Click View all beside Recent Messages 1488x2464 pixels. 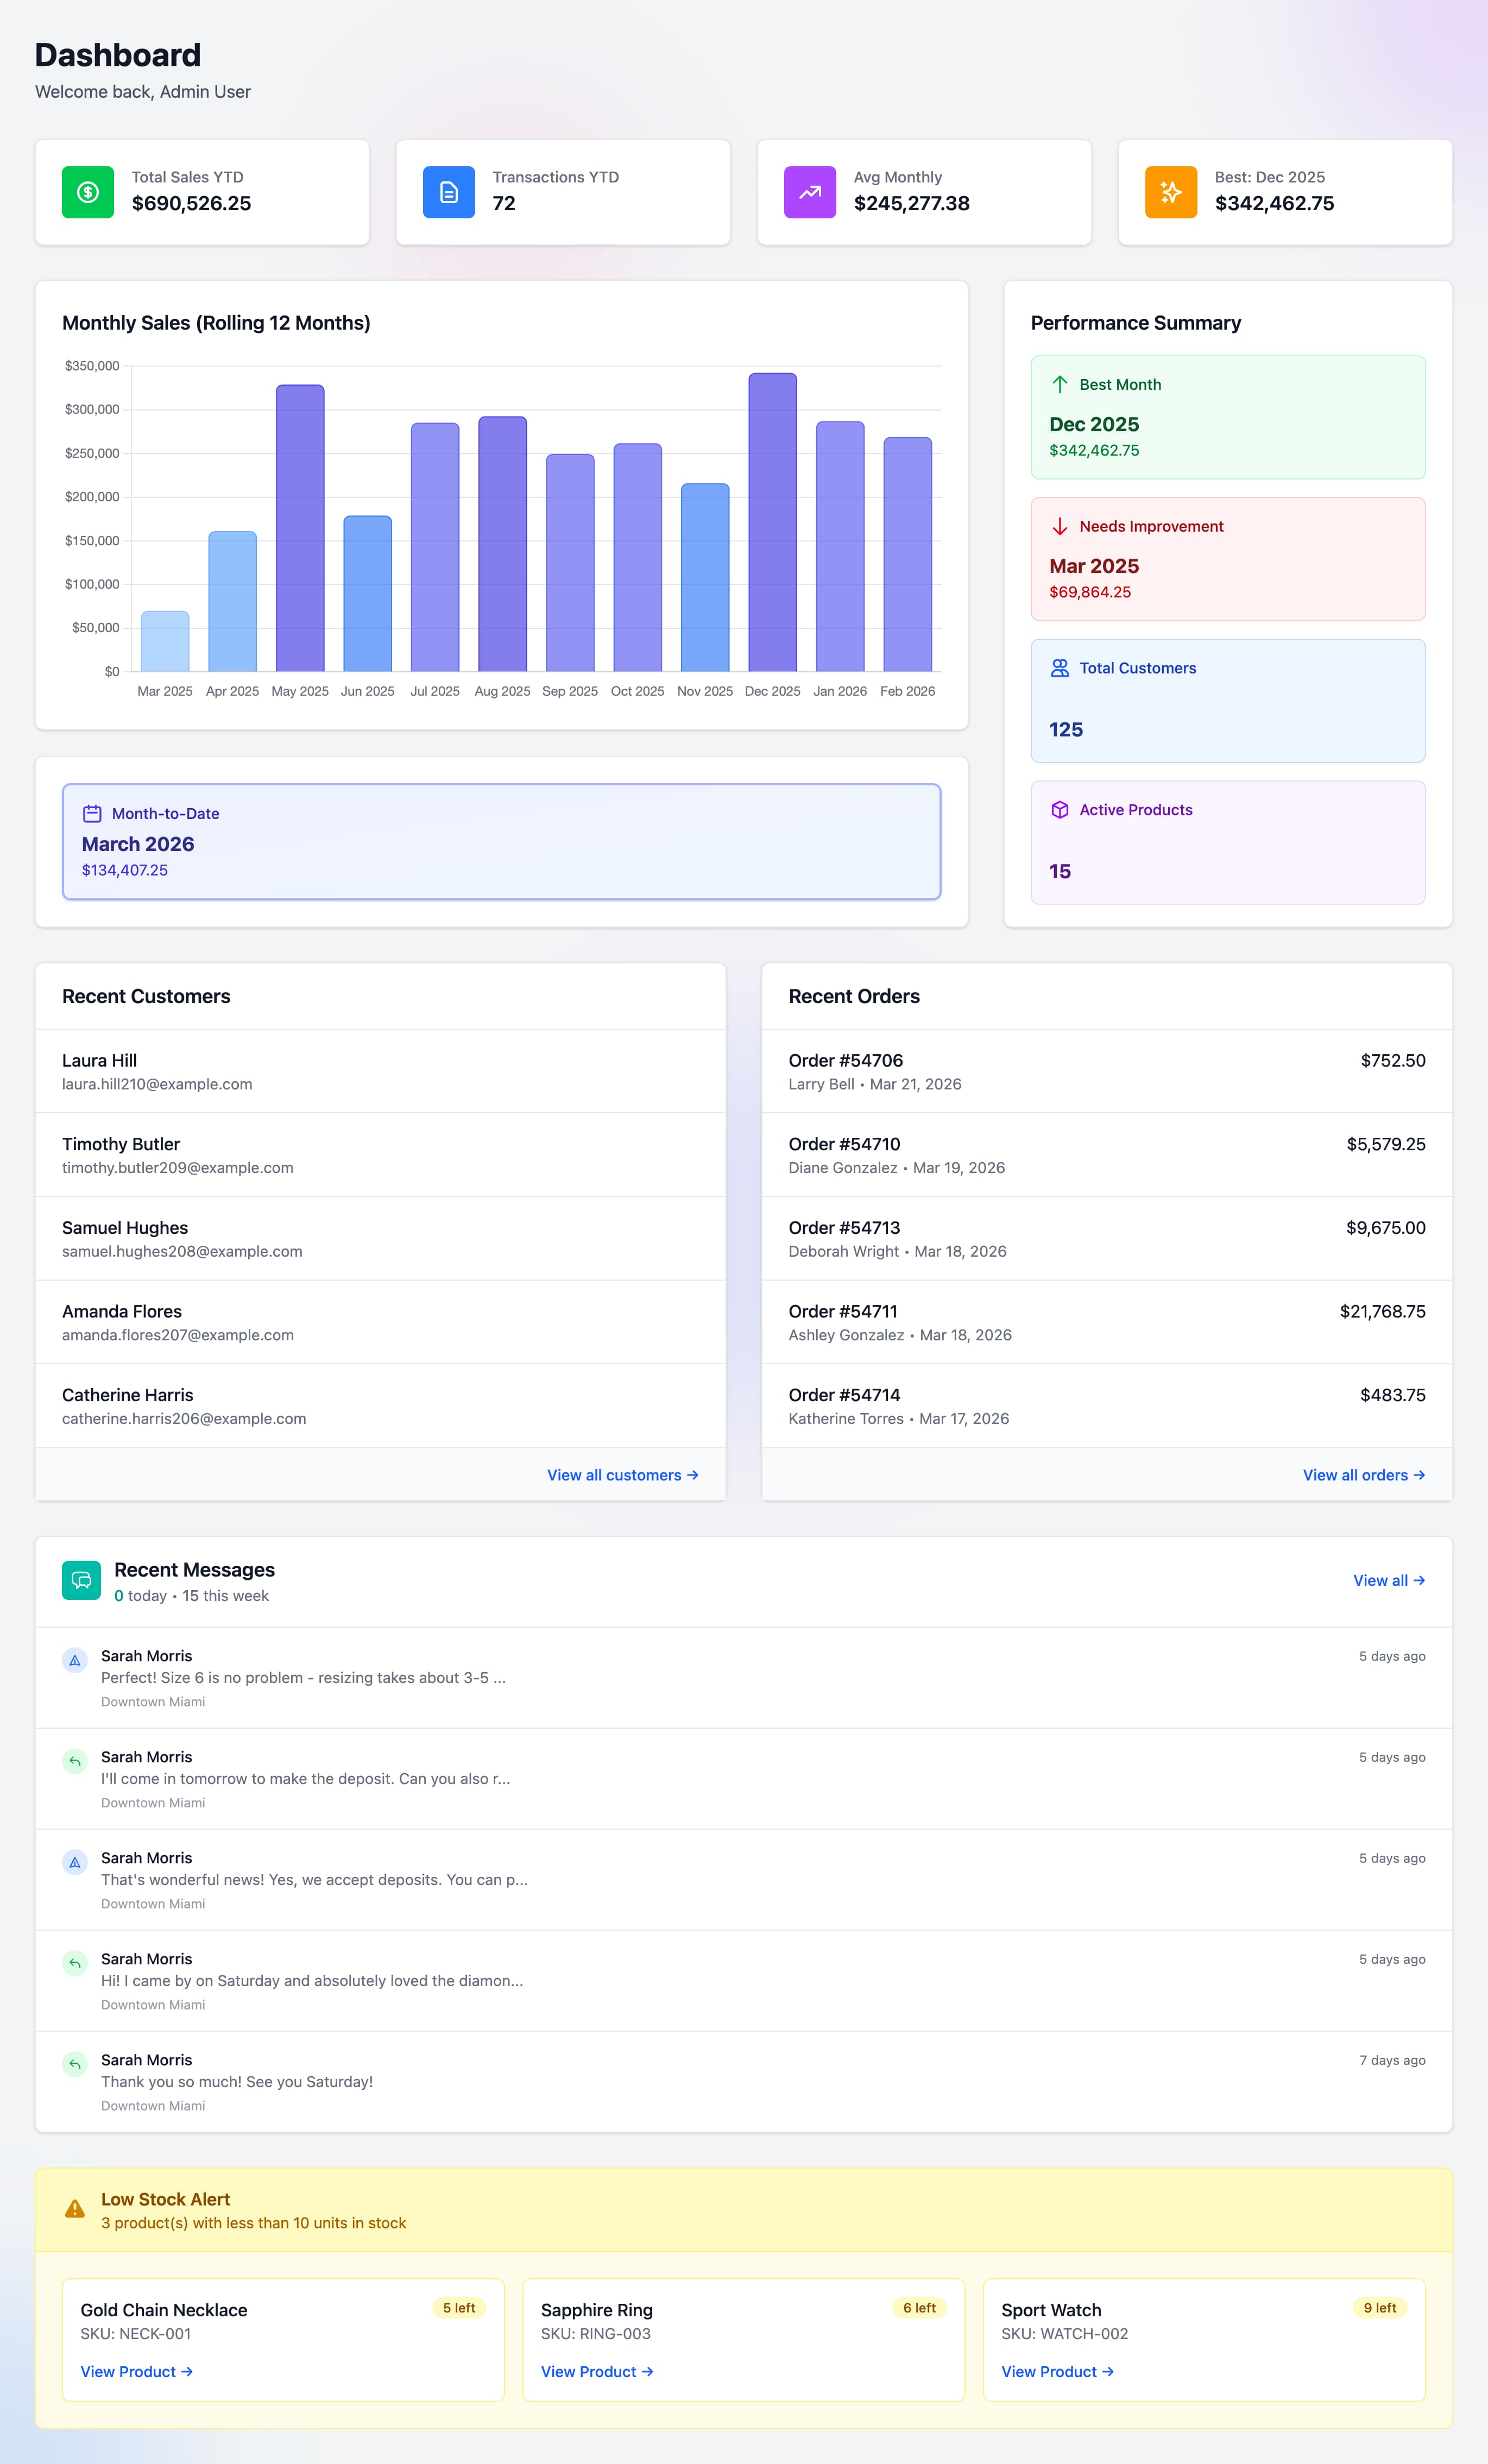tap(1389, 1580)
